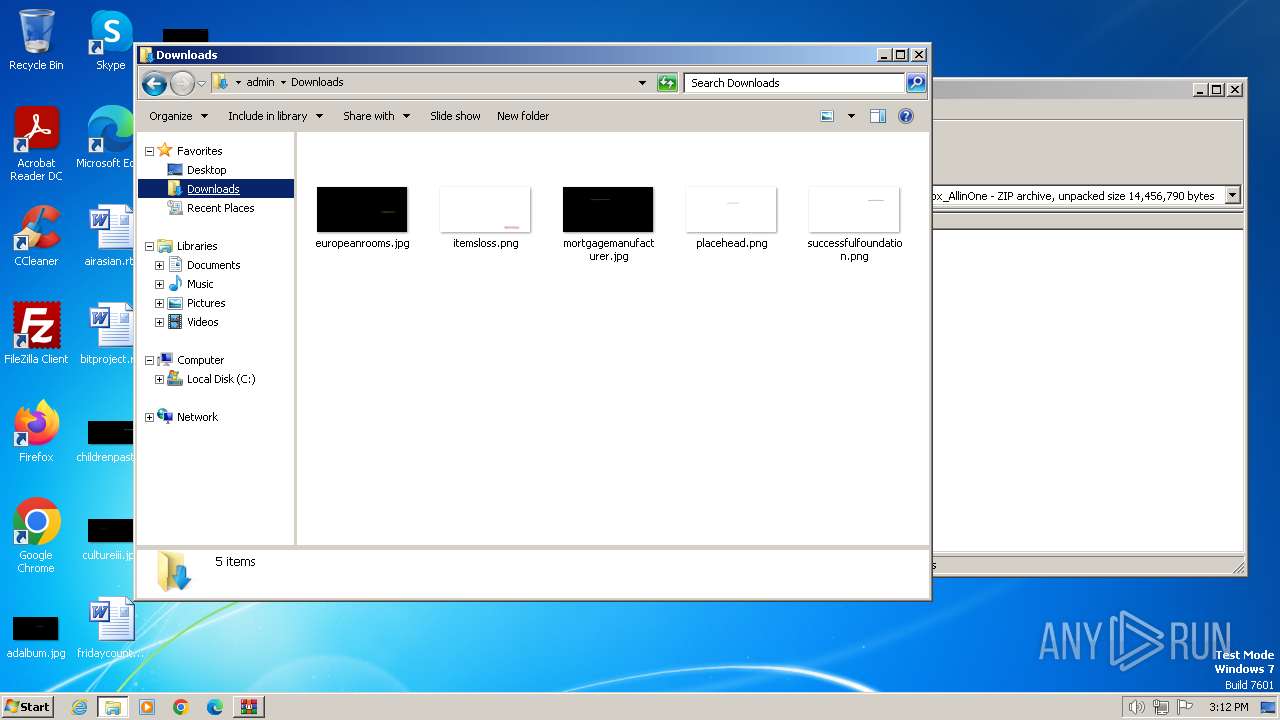Image resolution: width=1280 pixels, height=720 pixels.
Task: Click Chrome icon in taskbar
Action: click(x=181, y=707)
